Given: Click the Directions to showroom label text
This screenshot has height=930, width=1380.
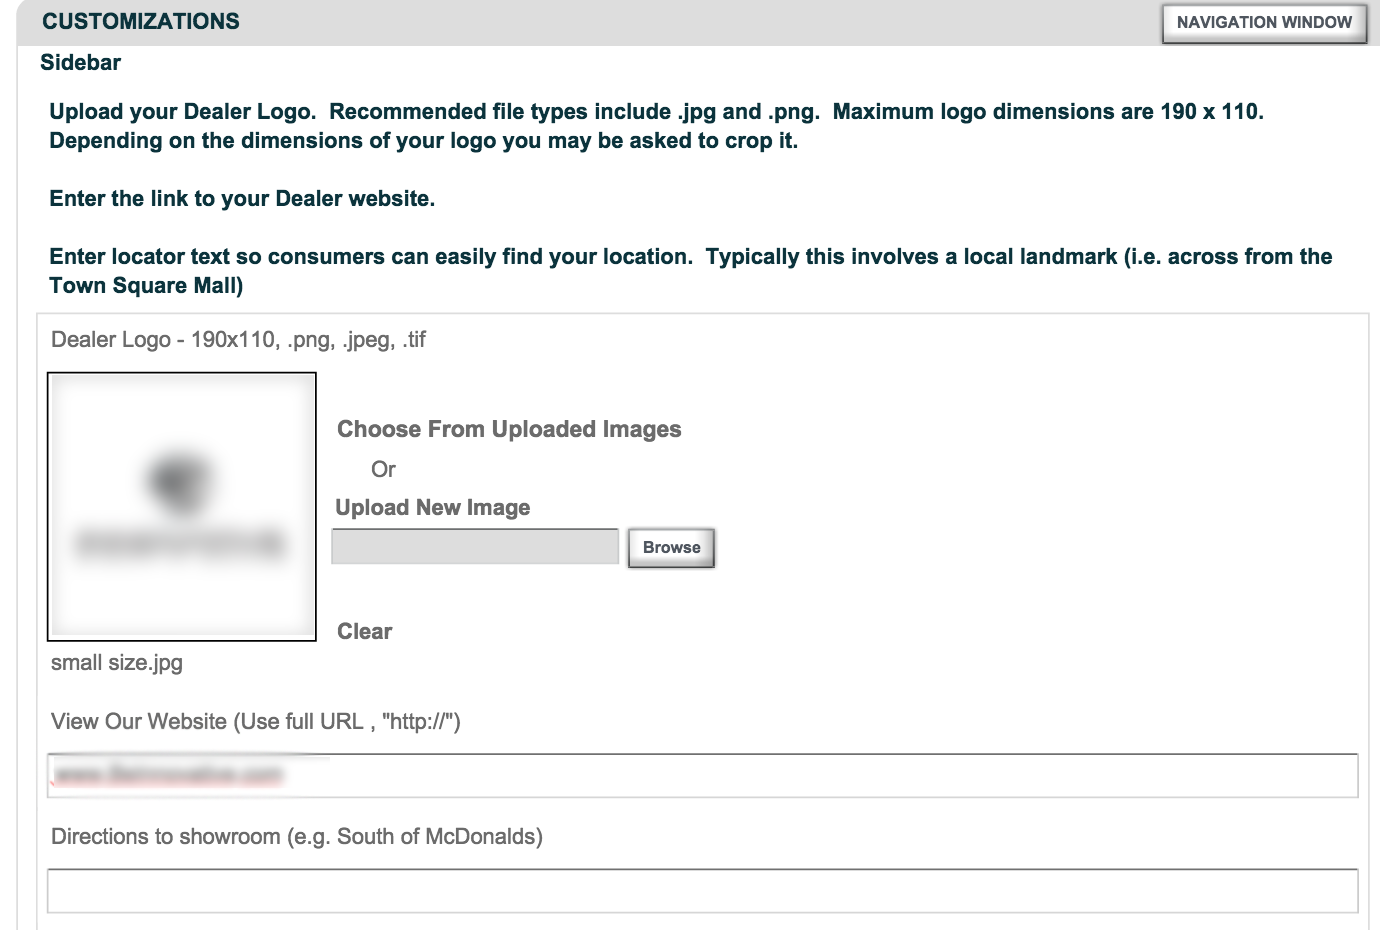Looking at the screenshot, I should point(297,837).
